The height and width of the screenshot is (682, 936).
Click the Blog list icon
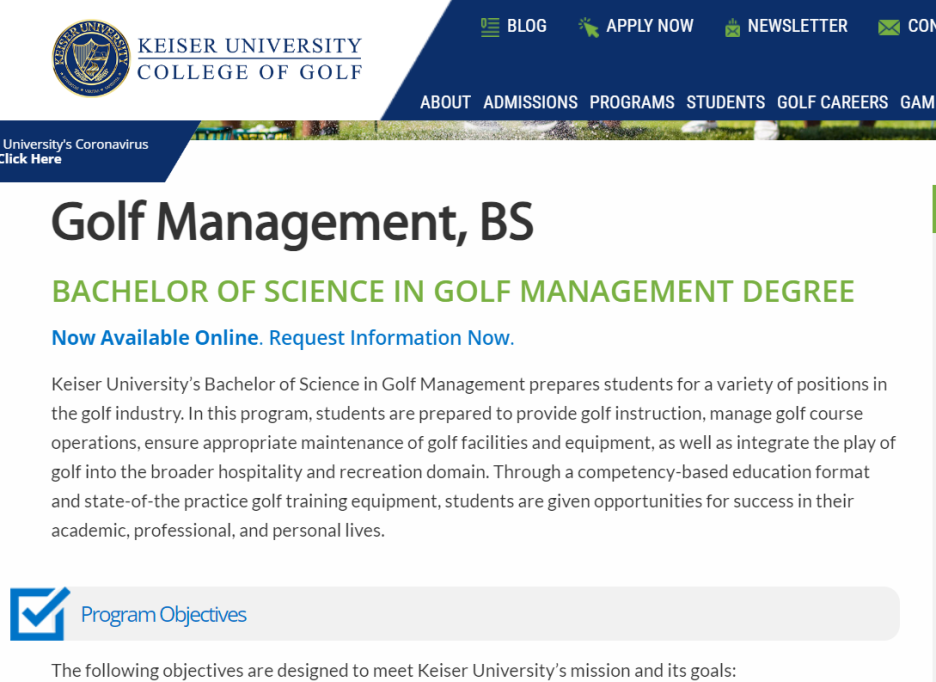pos(490,27)
